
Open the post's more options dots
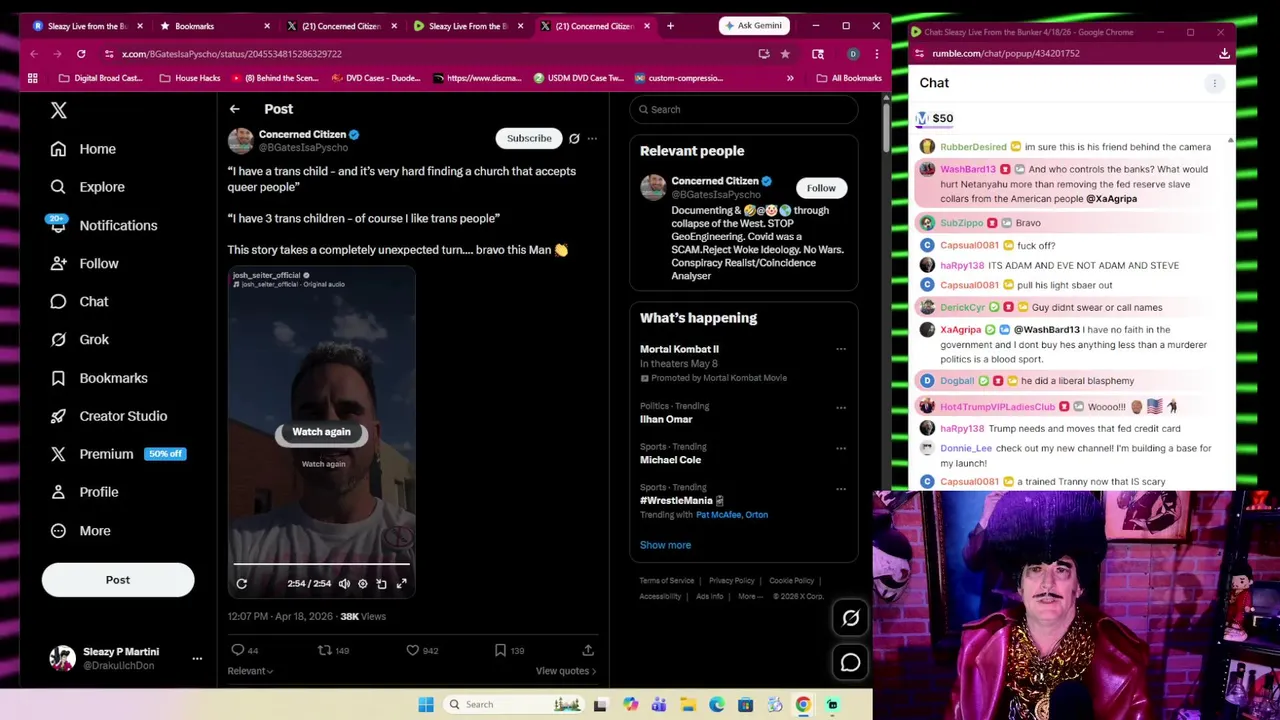tap(592, 138)
